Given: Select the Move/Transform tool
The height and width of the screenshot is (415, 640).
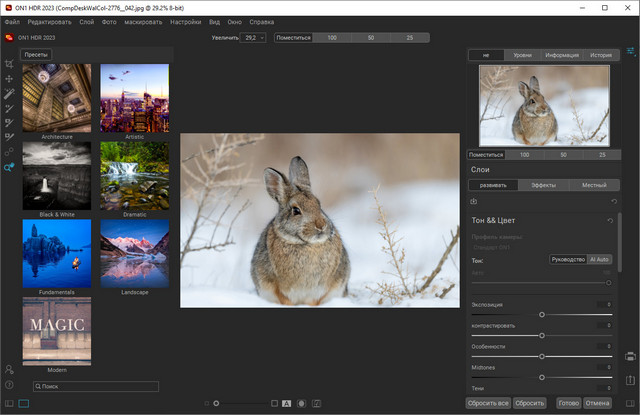Looking at the screenshot, I should (x=9, y=77).
